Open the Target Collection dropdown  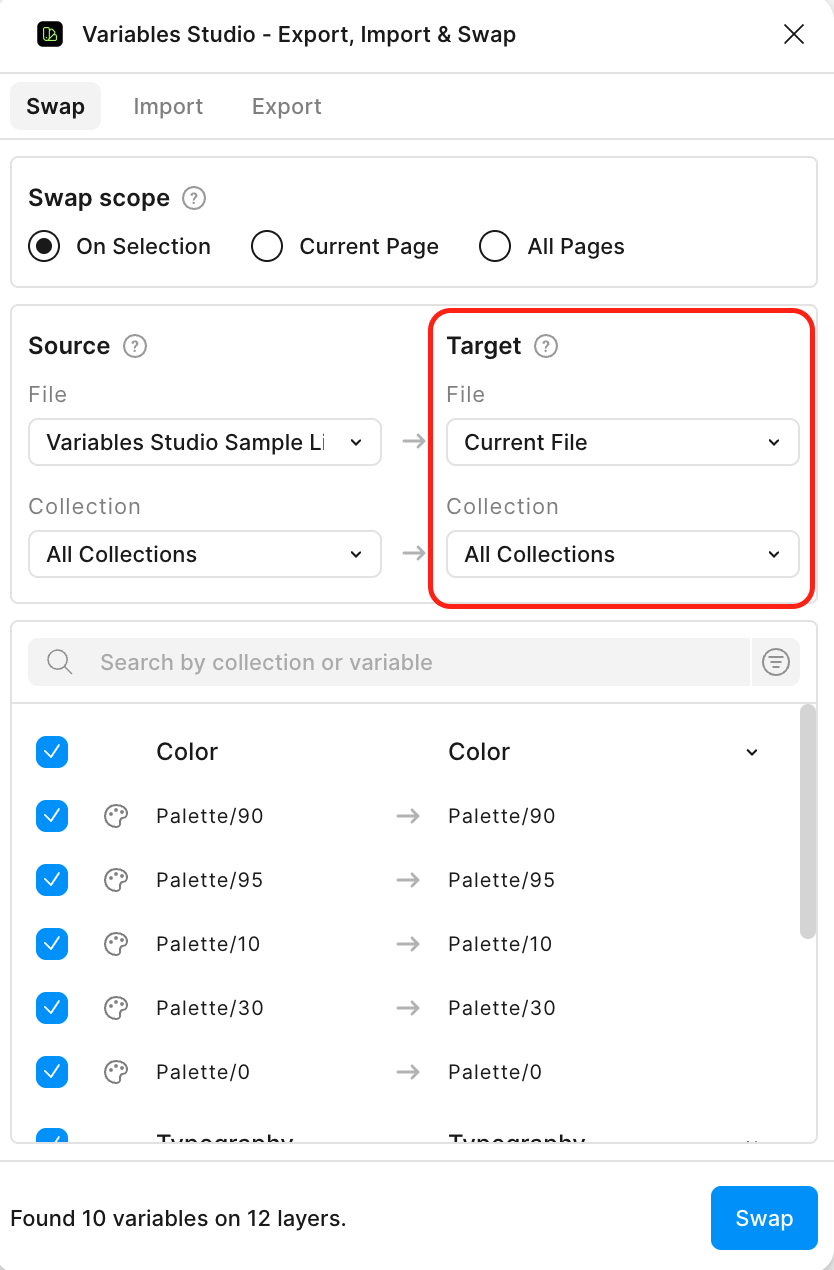coord(622,554)
